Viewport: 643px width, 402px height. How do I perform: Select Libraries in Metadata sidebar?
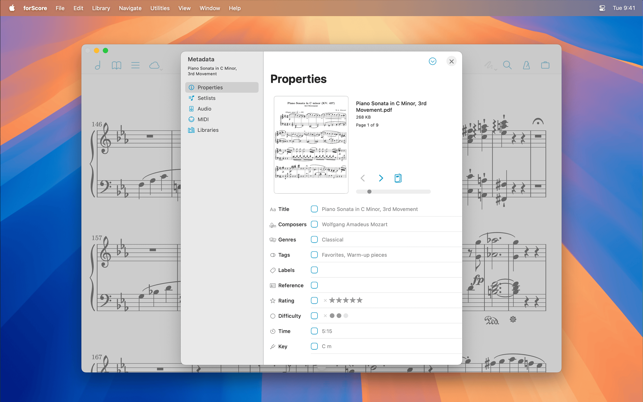click(222, 130)
